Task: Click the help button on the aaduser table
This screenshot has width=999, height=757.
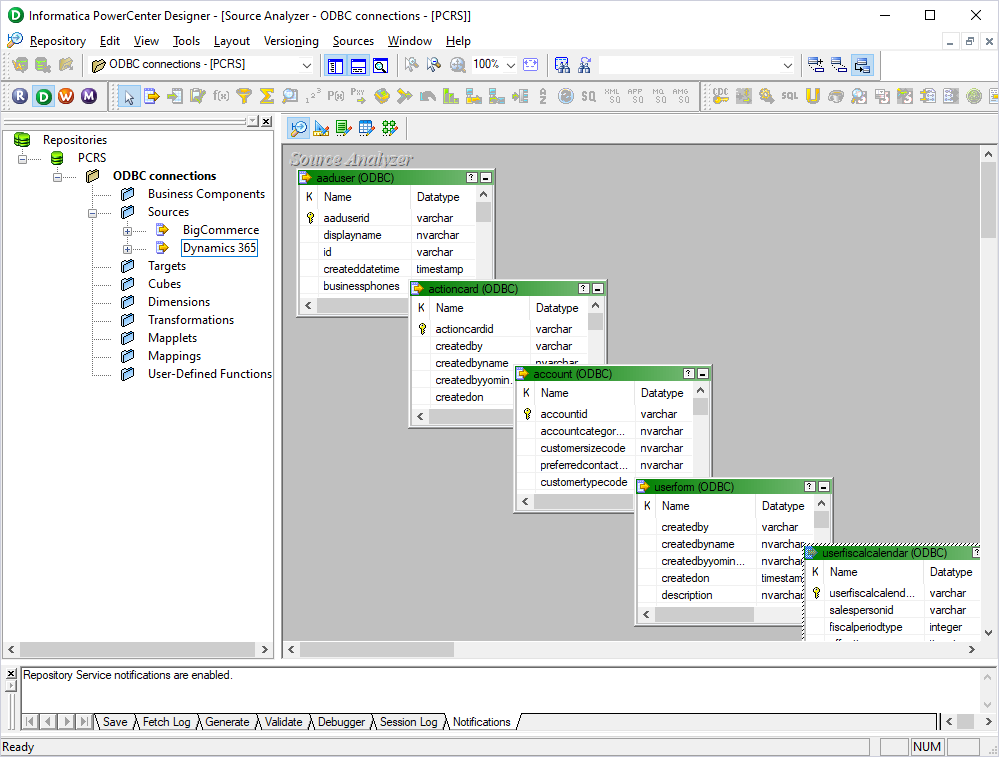Action: coord(471,177)
